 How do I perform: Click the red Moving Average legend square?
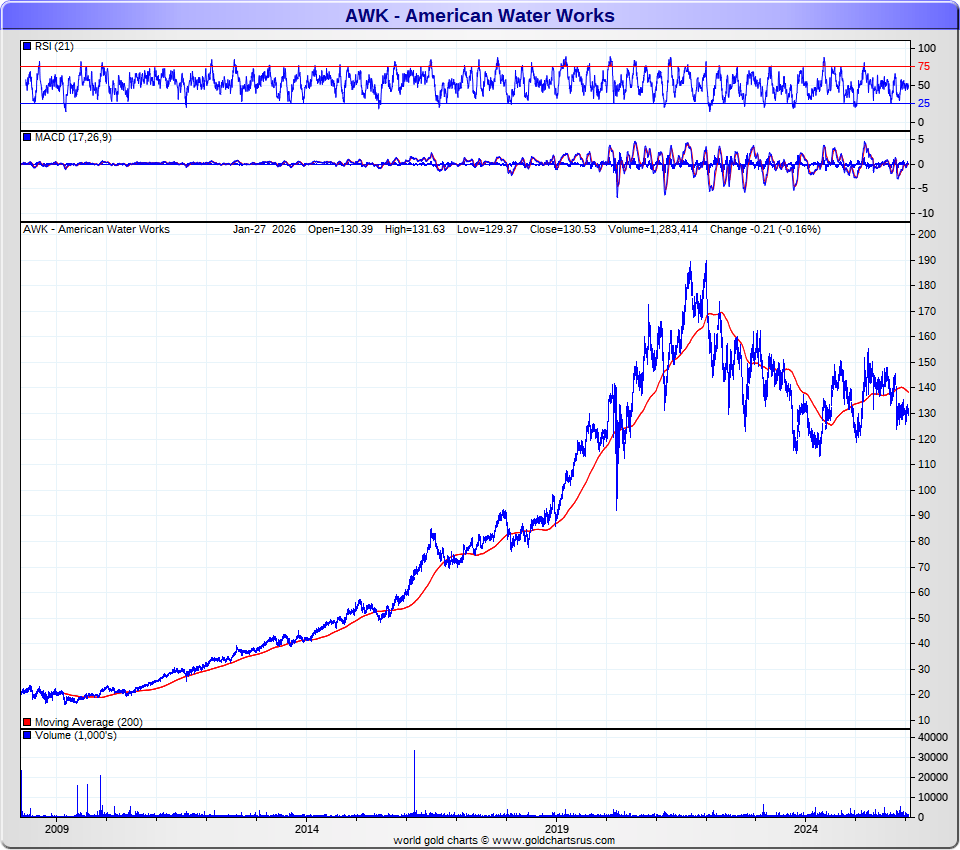point(27,722)
